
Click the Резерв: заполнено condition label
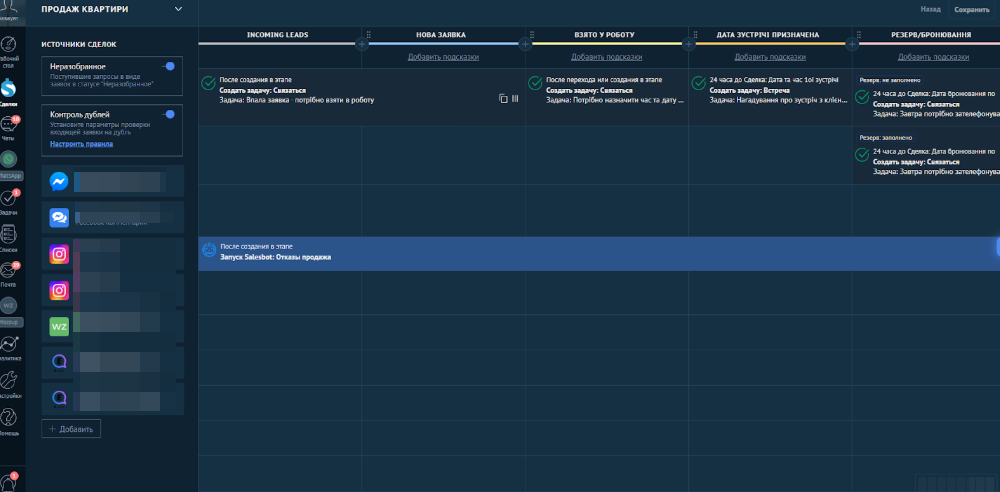tap(886, 137)
